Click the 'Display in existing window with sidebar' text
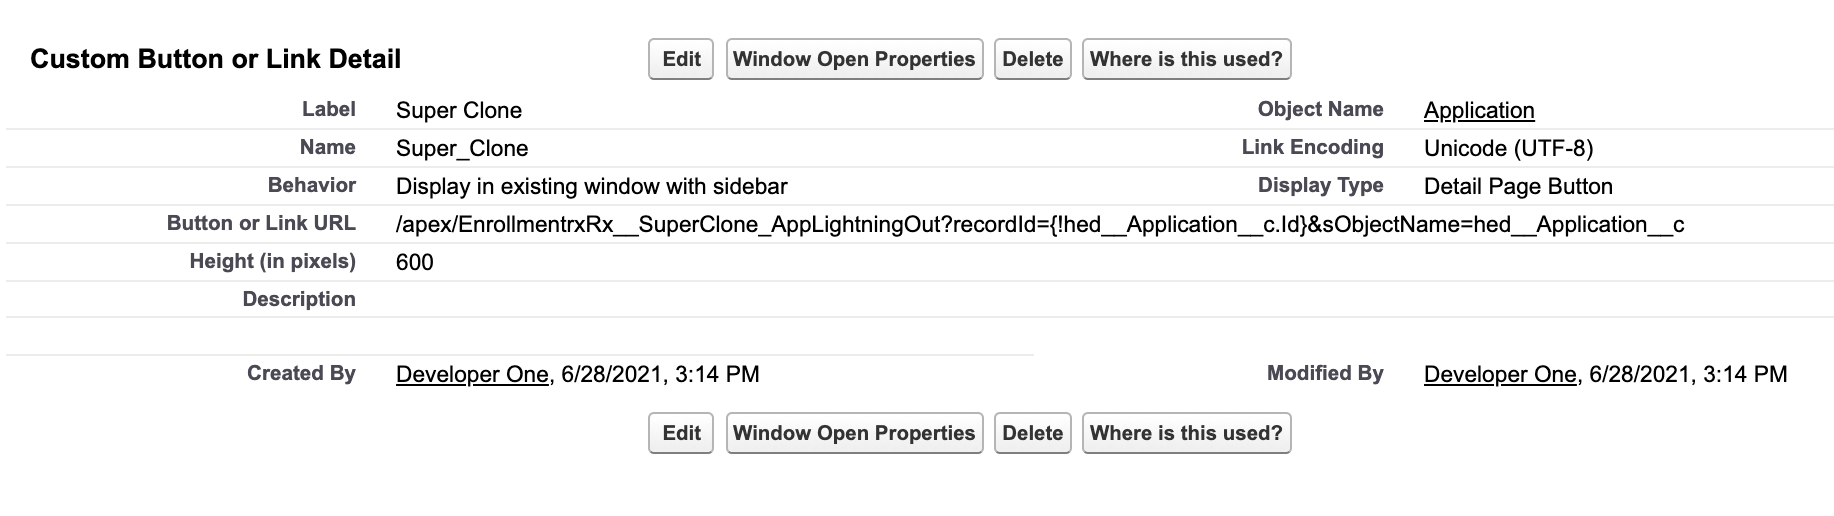1834x516 pixels. pos(592,187)
